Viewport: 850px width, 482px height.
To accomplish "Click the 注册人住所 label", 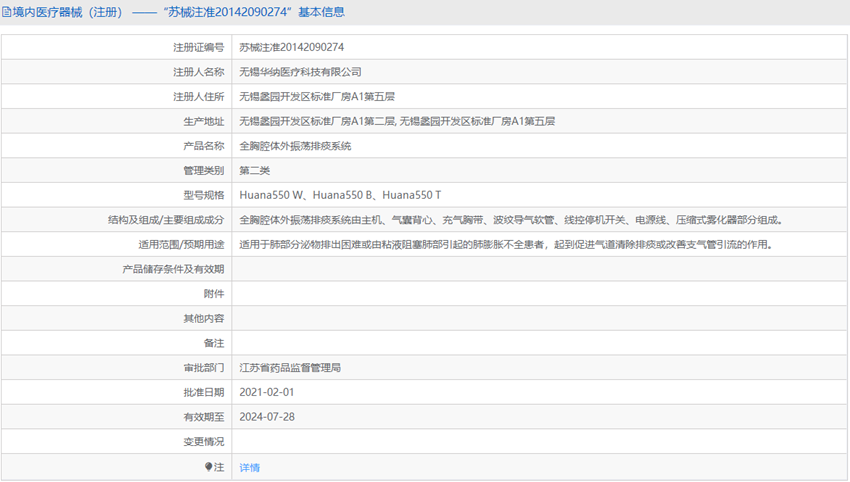I will pos(198,97).
